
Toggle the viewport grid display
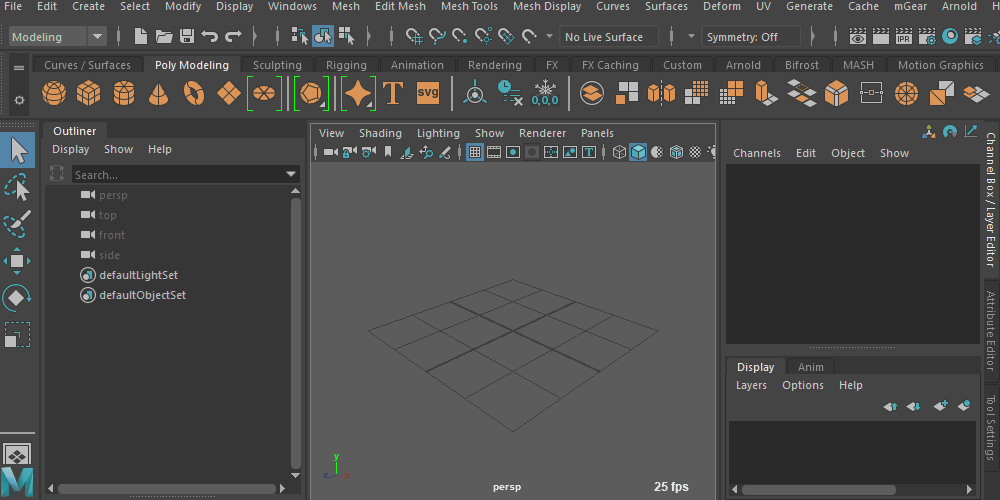coord(475,153)
